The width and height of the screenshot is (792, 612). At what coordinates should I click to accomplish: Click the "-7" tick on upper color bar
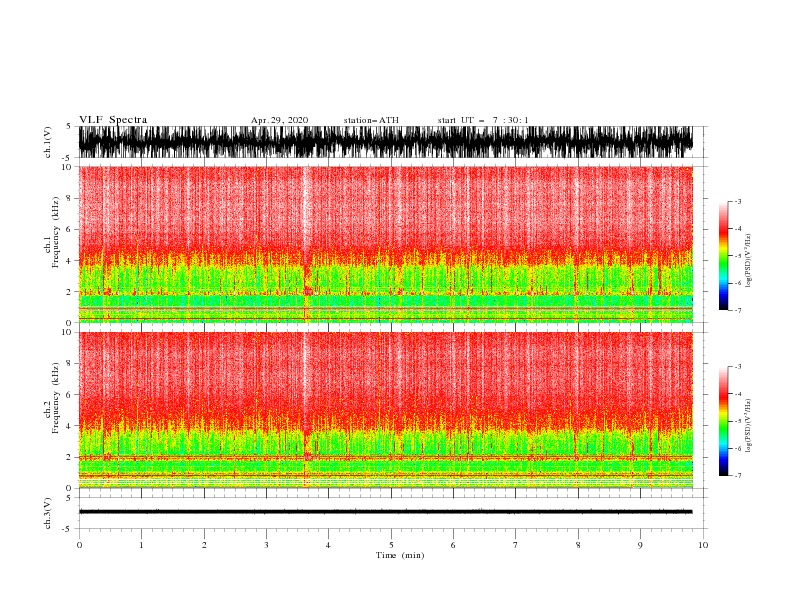(738, 310)
